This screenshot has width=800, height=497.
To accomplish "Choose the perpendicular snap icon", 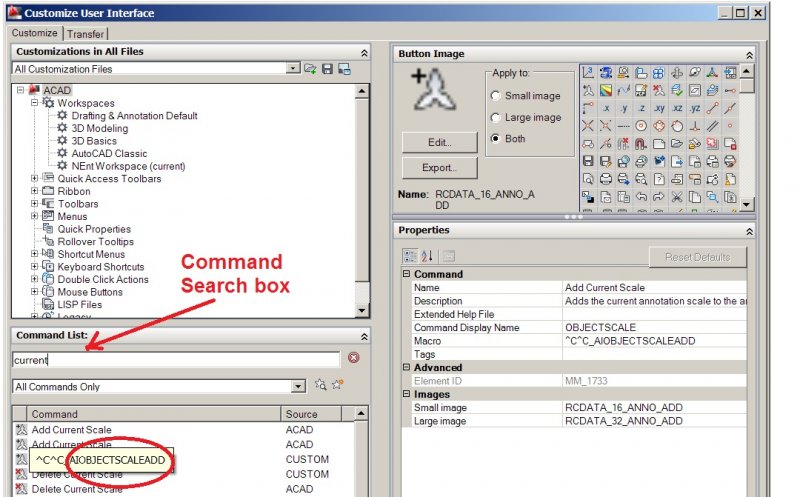I will pyautogui.click(x=695, y=126).
